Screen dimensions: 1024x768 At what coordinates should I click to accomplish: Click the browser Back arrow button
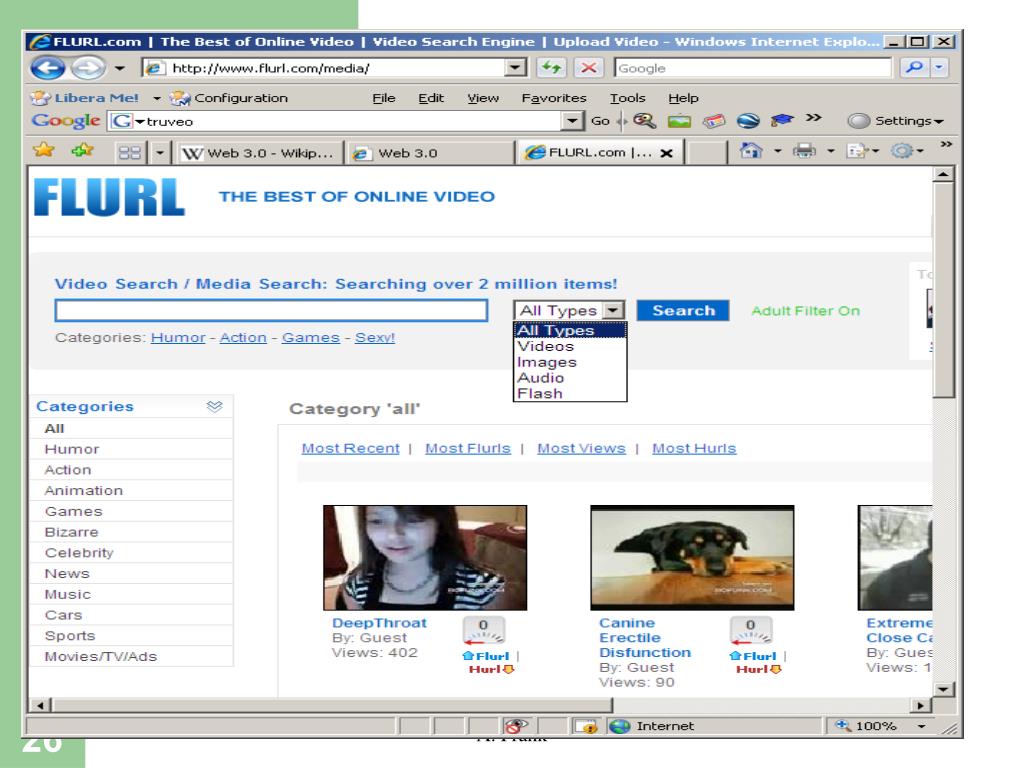(48, 67)
